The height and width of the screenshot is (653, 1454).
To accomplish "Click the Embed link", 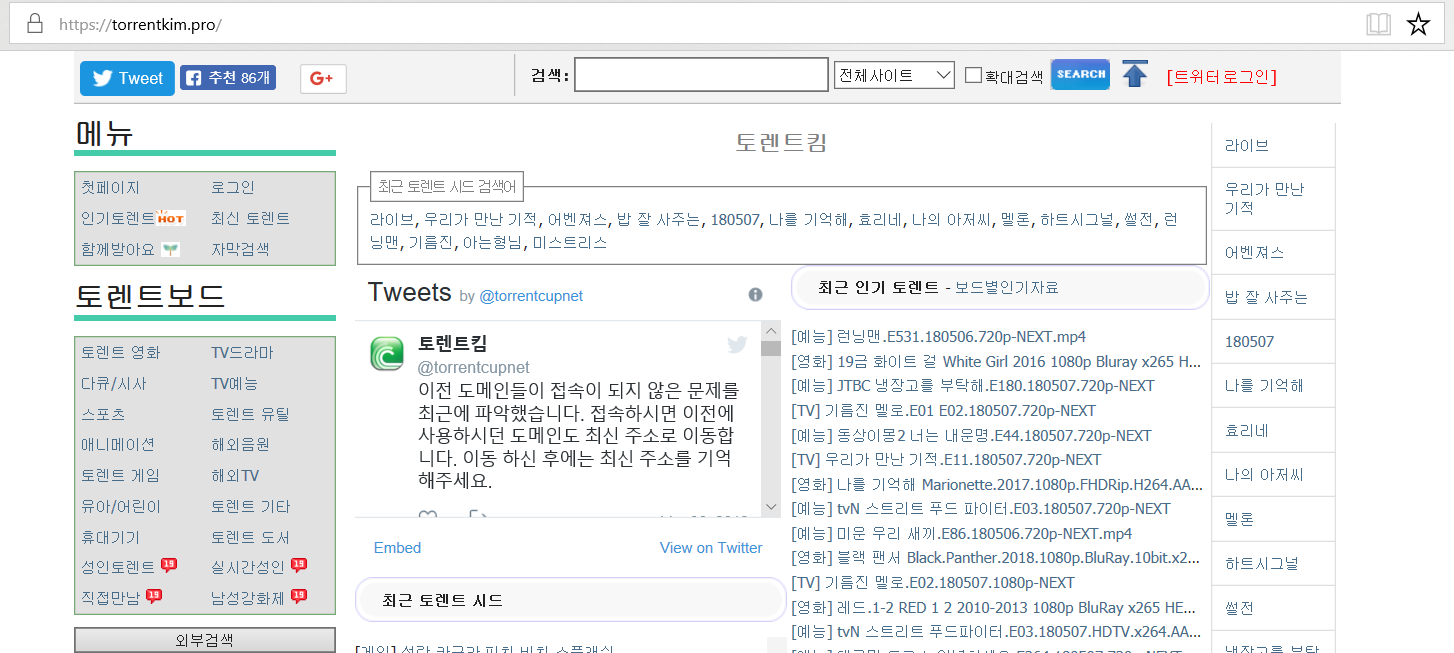I will 397,547.
